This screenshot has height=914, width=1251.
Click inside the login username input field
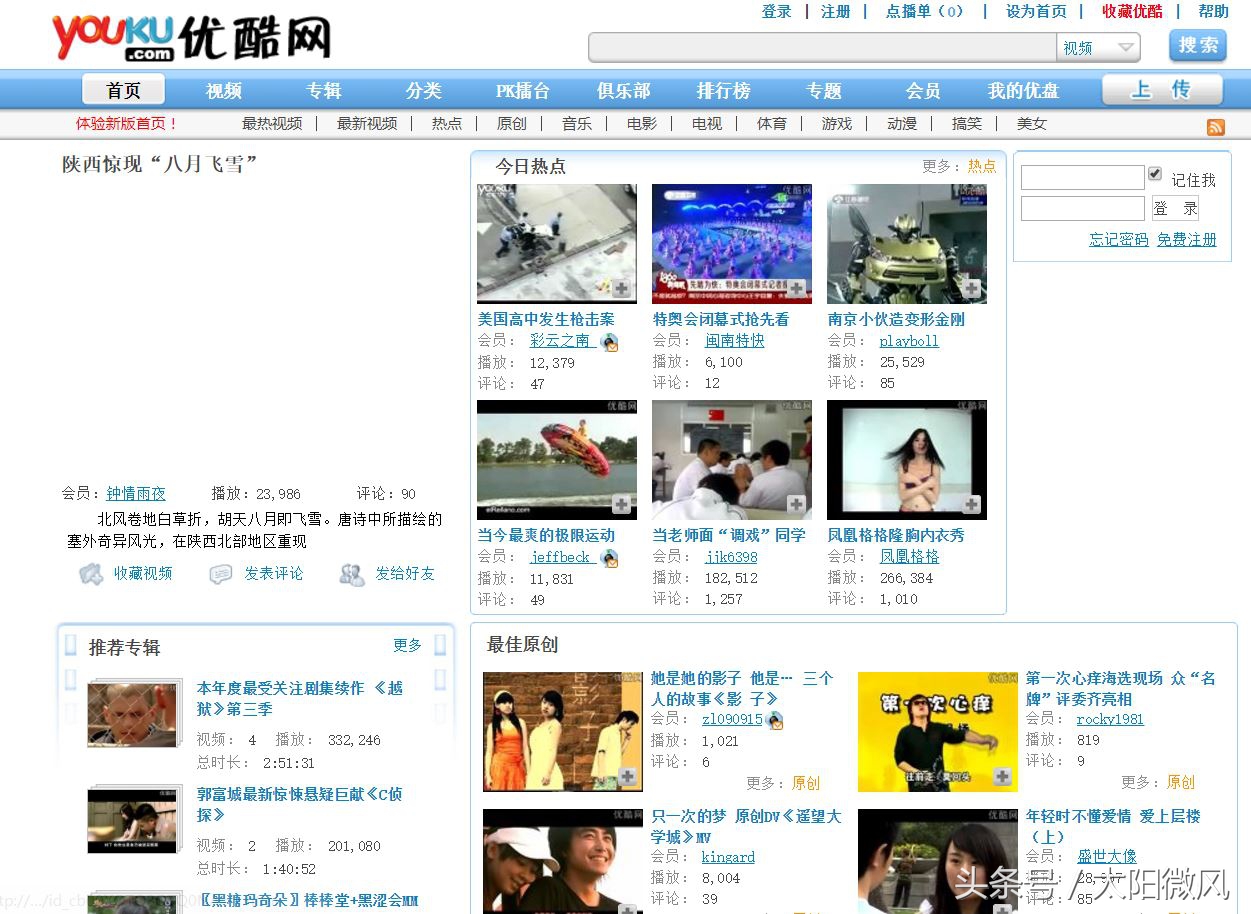[x=1082, y=177]
